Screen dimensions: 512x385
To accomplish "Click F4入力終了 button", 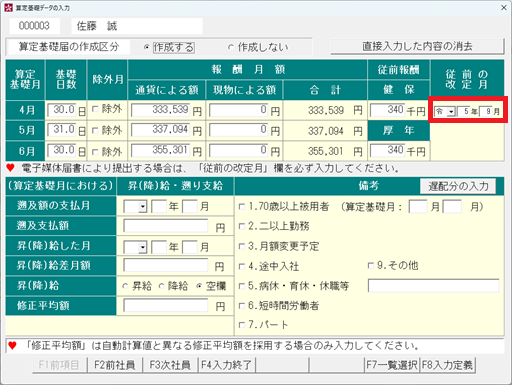I will 227,365.
